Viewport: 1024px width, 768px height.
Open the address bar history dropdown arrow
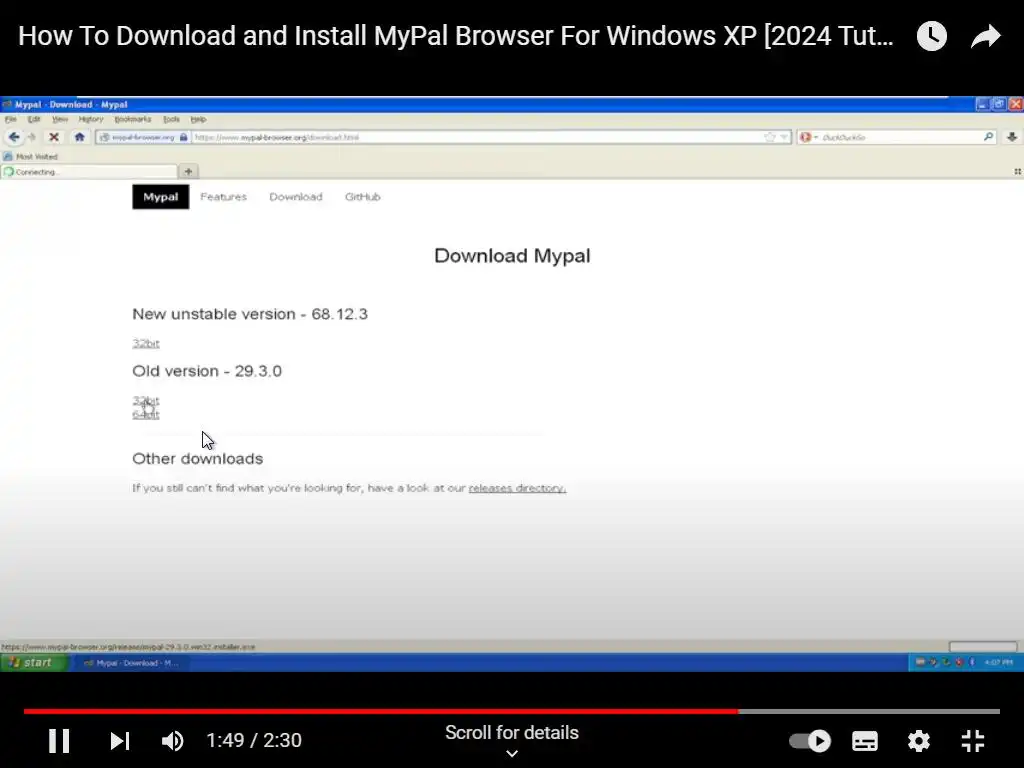[784, 137]
